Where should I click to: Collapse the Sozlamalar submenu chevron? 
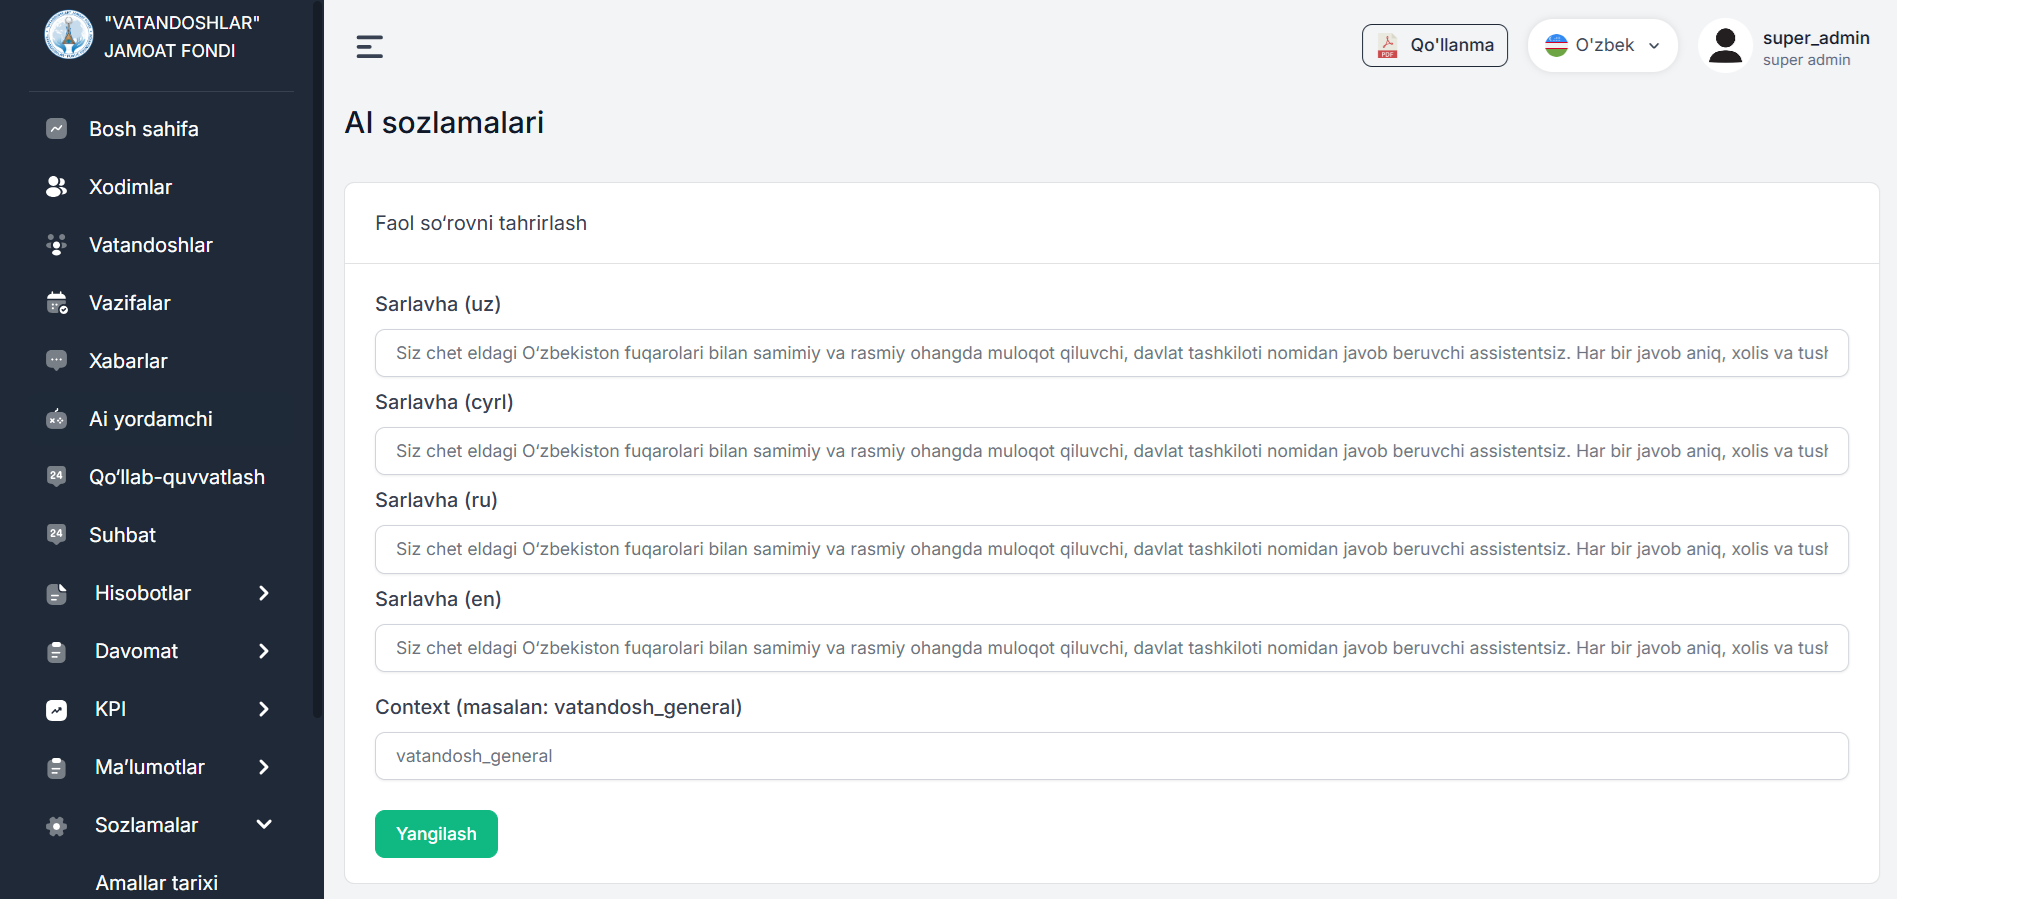coord(264,825)
